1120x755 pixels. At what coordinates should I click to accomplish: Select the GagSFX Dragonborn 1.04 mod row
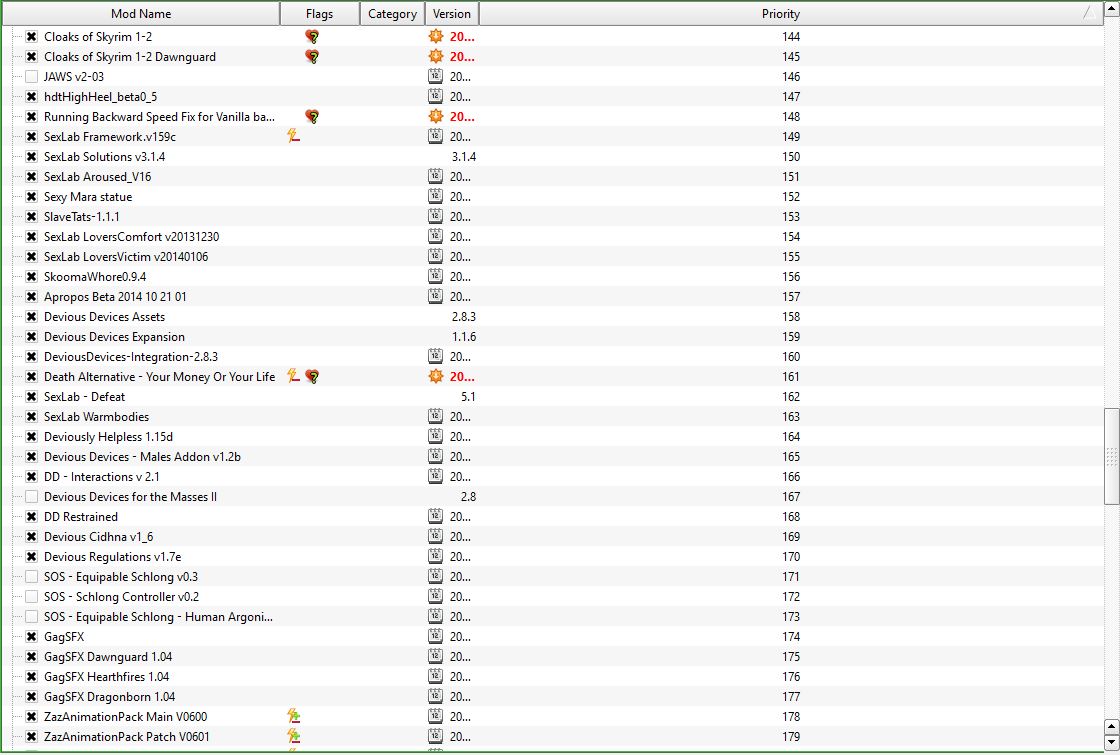(110, 697)
